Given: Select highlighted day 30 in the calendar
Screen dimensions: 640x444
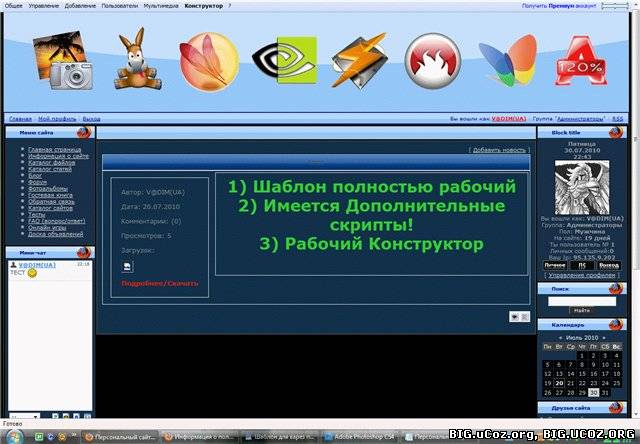Looking at the screenshot, I should (x=593, y=393).
